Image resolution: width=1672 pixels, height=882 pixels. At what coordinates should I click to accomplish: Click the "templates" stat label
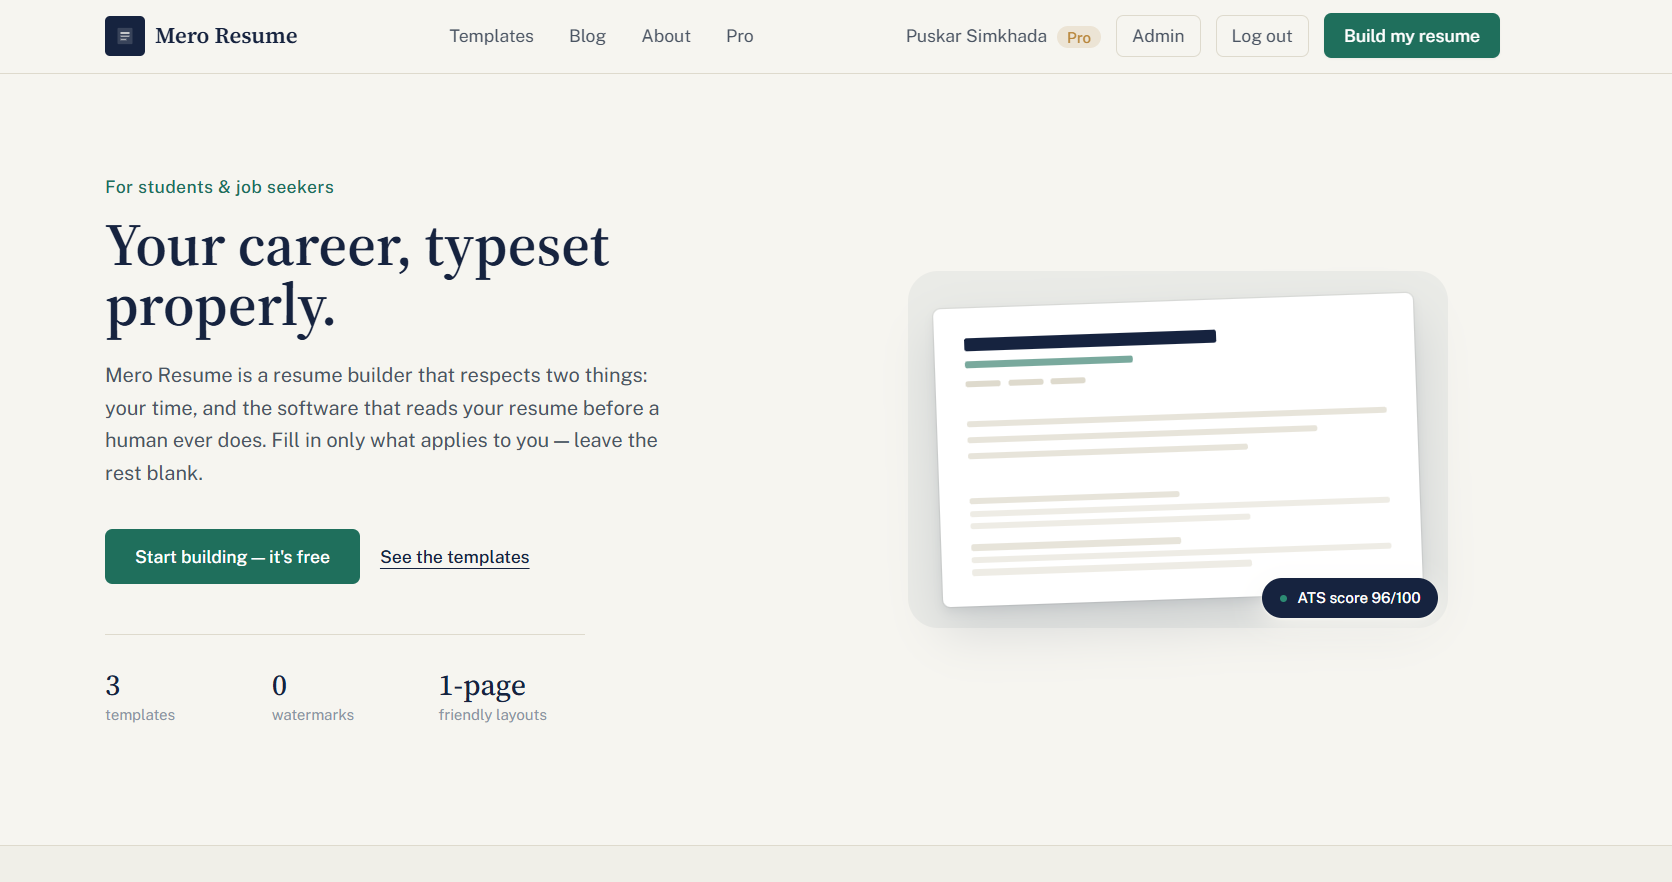[x=140, y=715]
